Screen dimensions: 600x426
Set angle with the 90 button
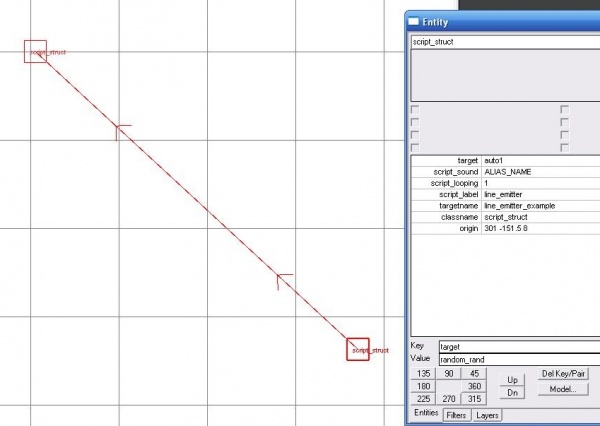(x=450, y=373)
